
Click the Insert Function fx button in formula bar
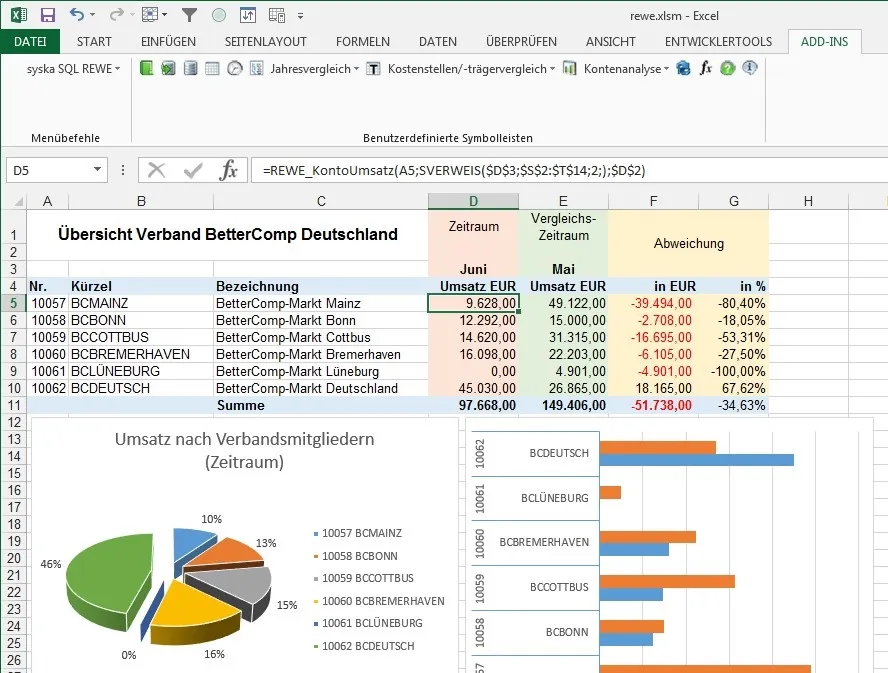pyautogui.click(x=228, y=170)
